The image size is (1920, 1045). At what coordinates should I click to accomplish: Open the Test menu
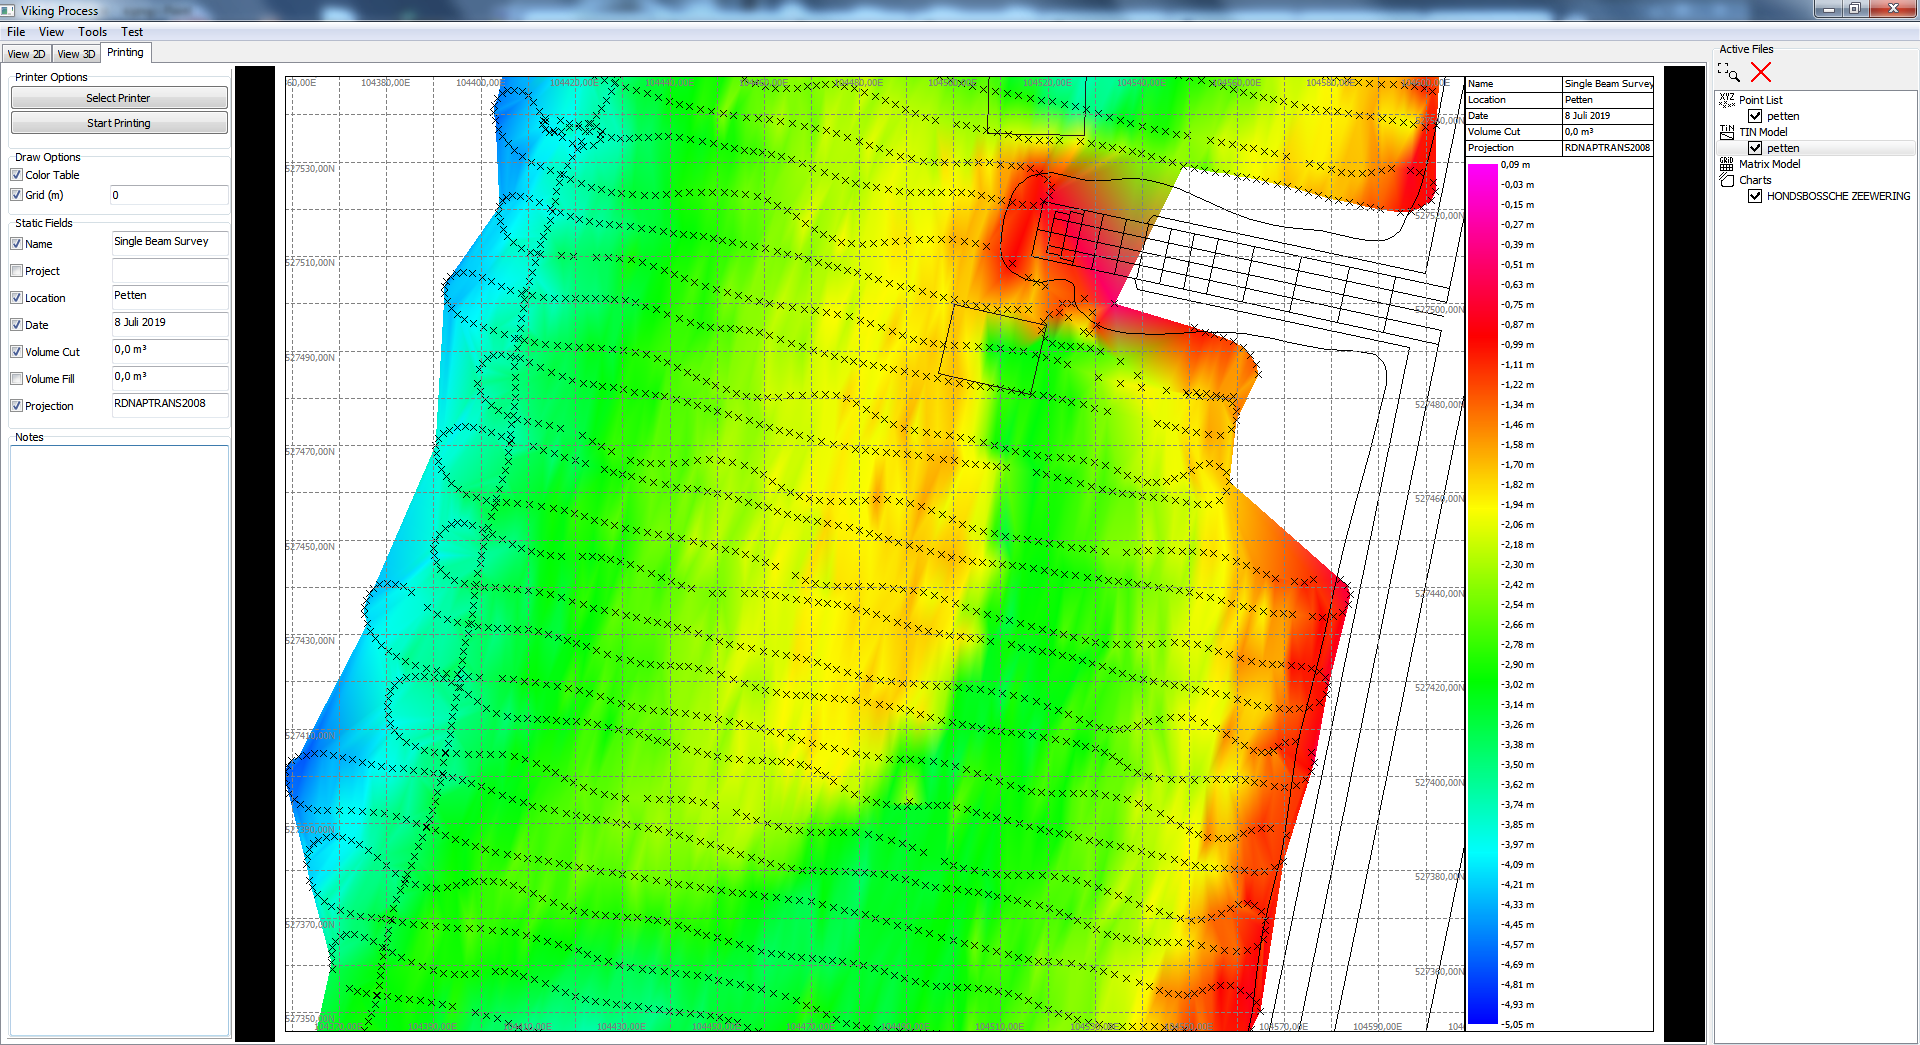click(132, 32)
